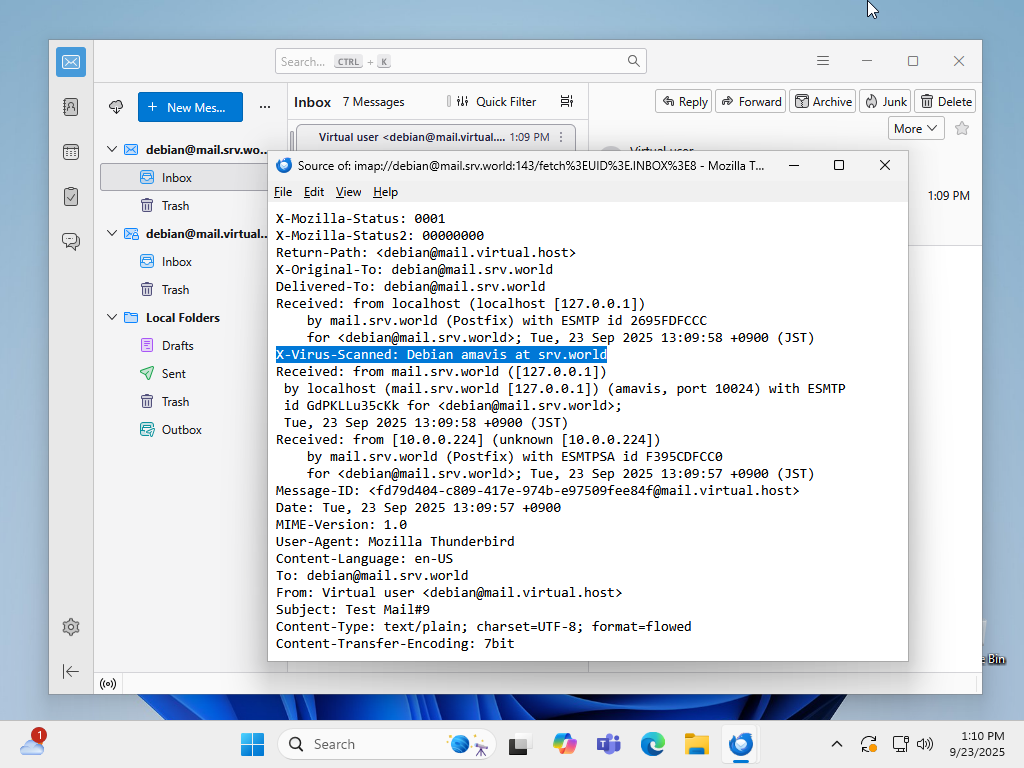Expand the More actions dropdown
The height and width of the screenshot is (768, 1024).
click(x=916, y=128)
